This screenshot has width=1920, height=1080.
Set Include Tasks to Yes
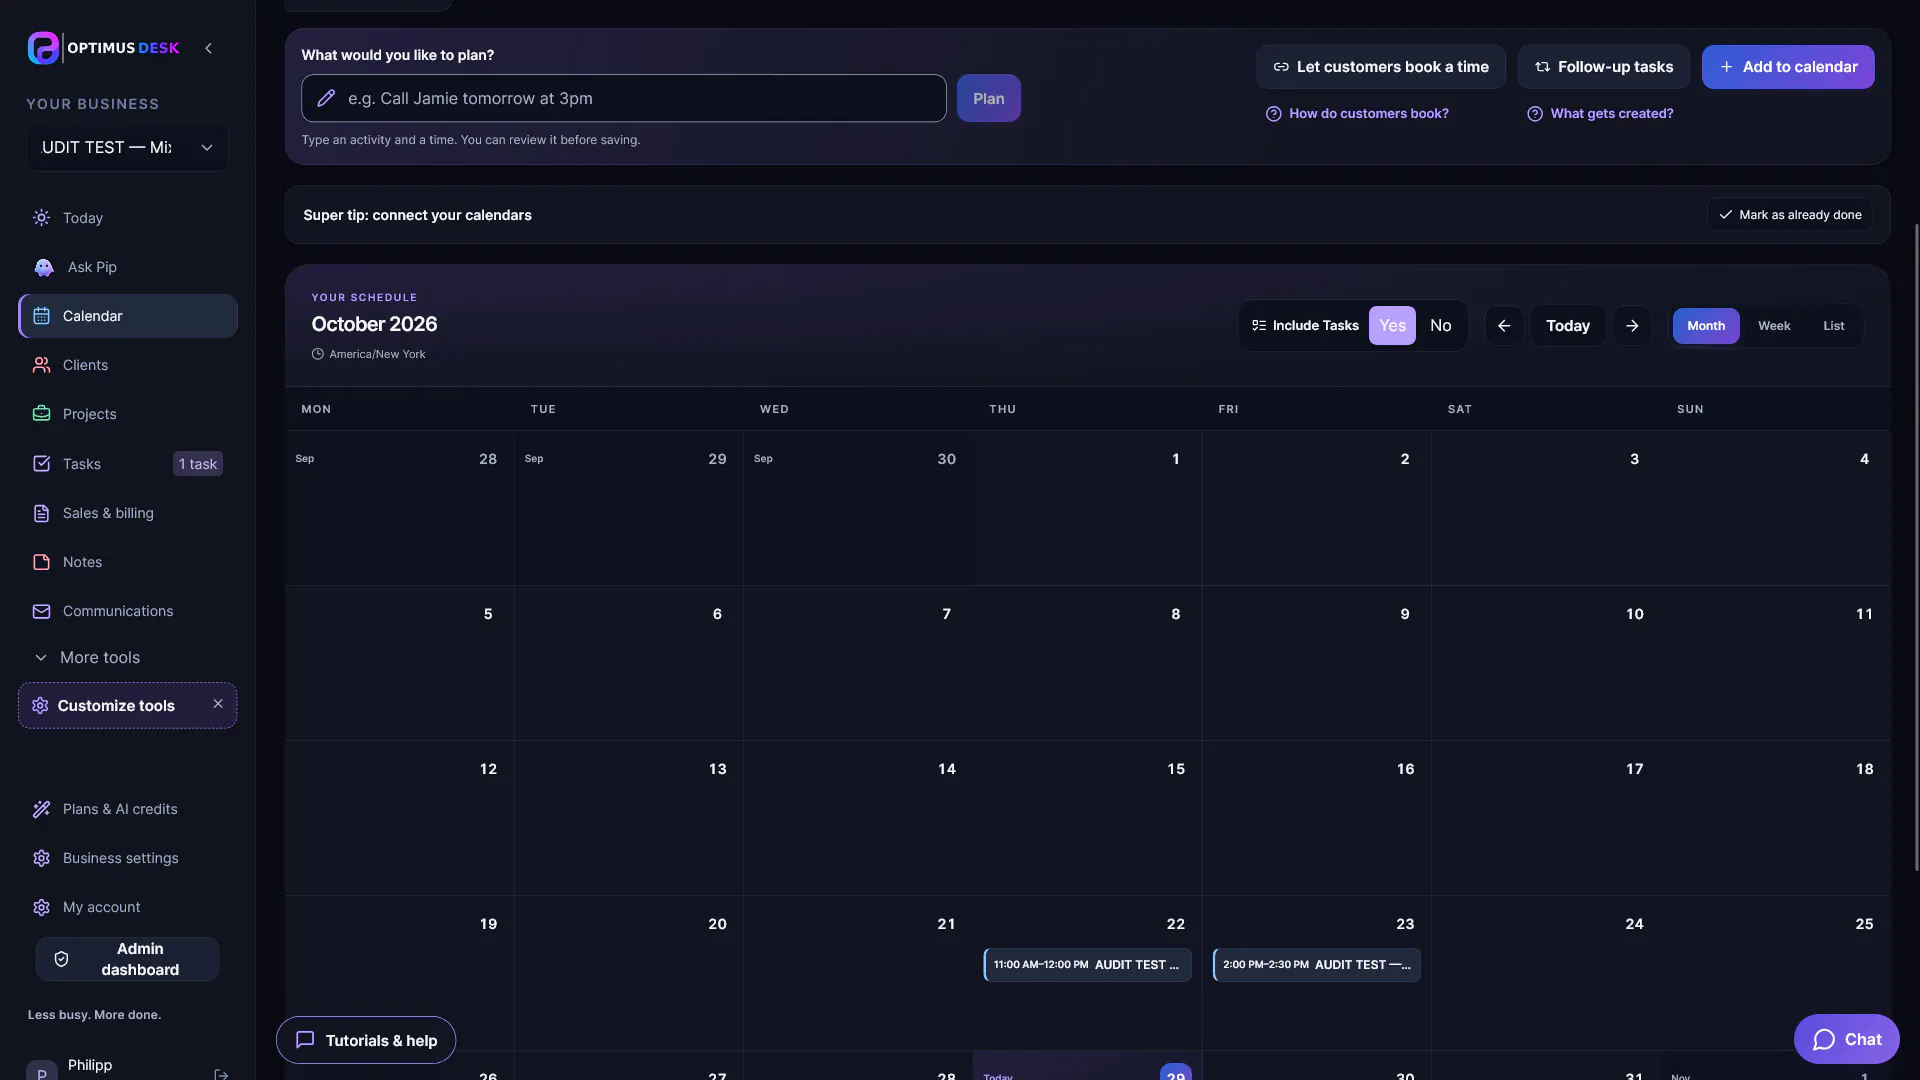tap(1392, 326)
